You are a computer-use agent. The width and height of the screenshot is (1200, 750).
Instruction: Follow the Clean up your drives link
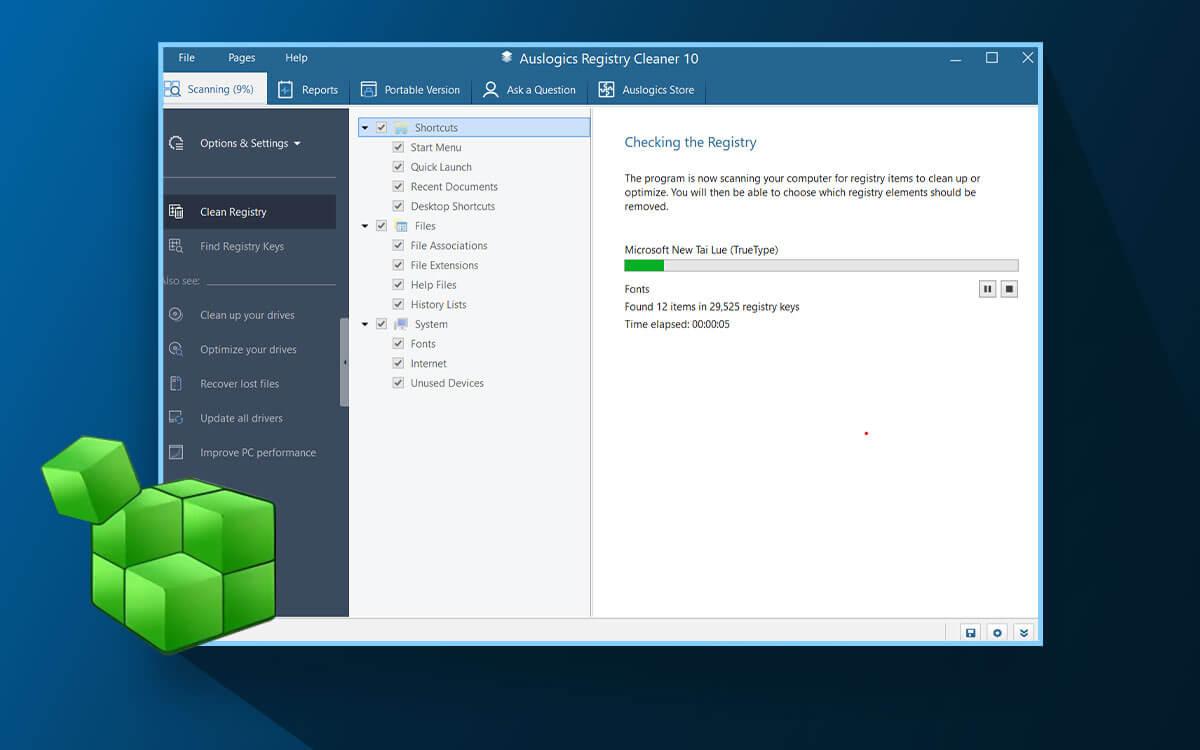point(247,315)
